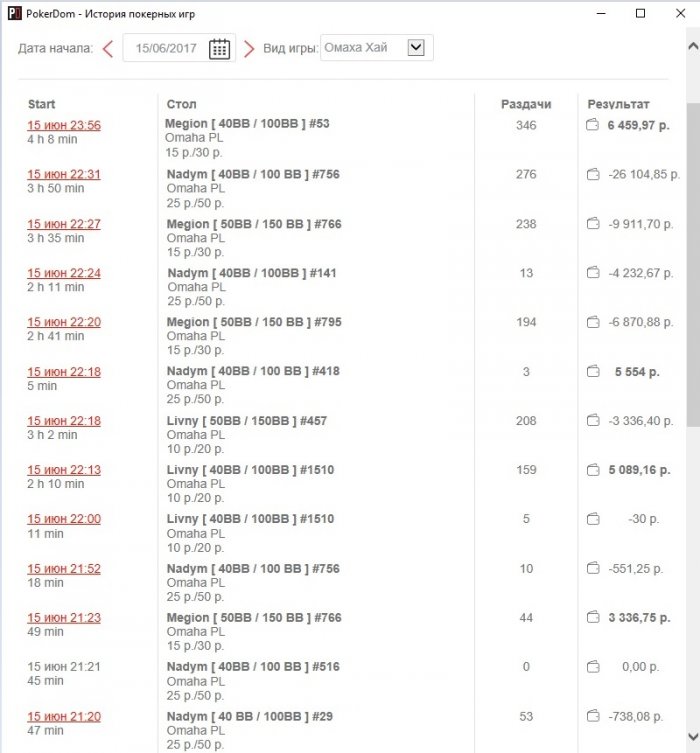The height and width of the screenshot is (753, 700).
Task: Go to previous date with left arrow
Action: pyautogui.click(x=109, y=49)
